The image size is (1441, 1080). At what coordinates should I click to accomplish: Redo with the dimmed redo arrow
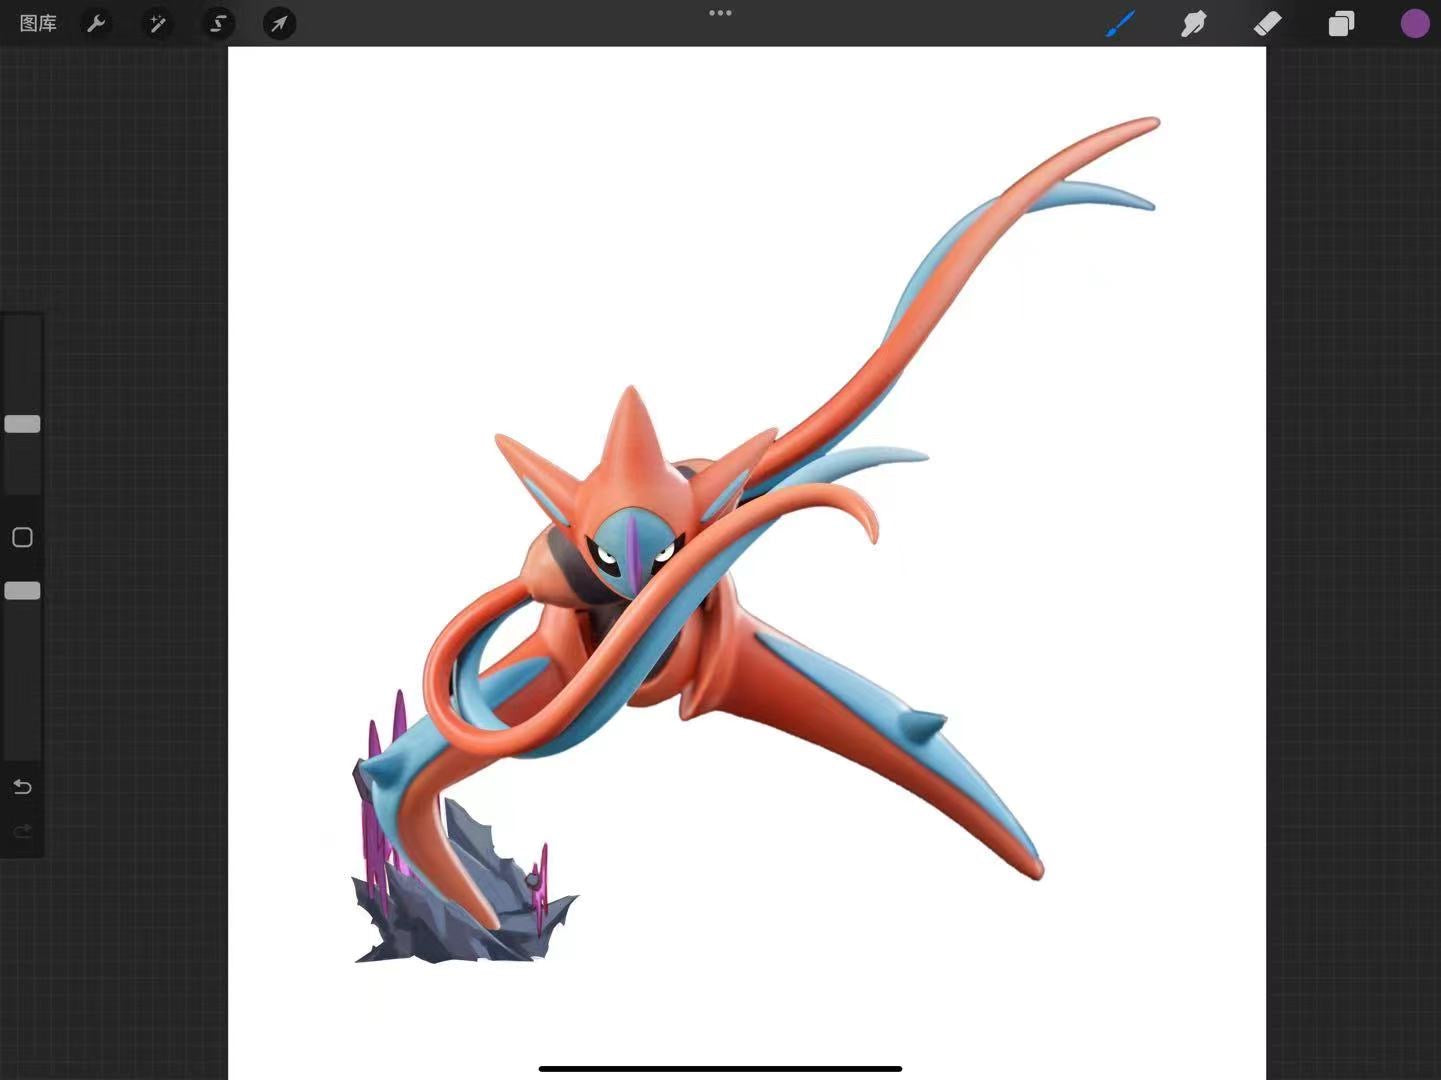point(22,832)
